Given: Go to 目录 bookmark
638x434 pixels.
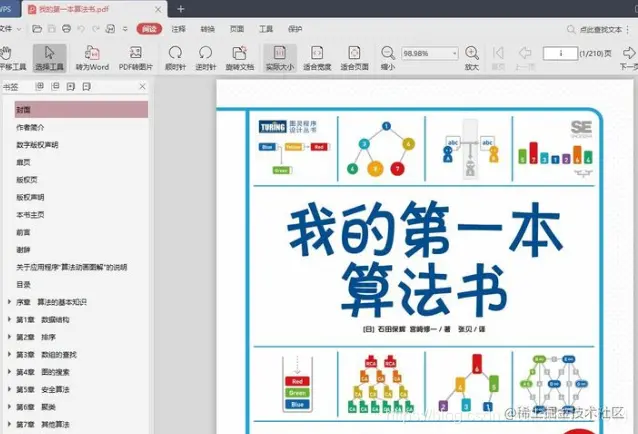Looking at the screenshot, I should pyautogui.click(x=23, y=285).
